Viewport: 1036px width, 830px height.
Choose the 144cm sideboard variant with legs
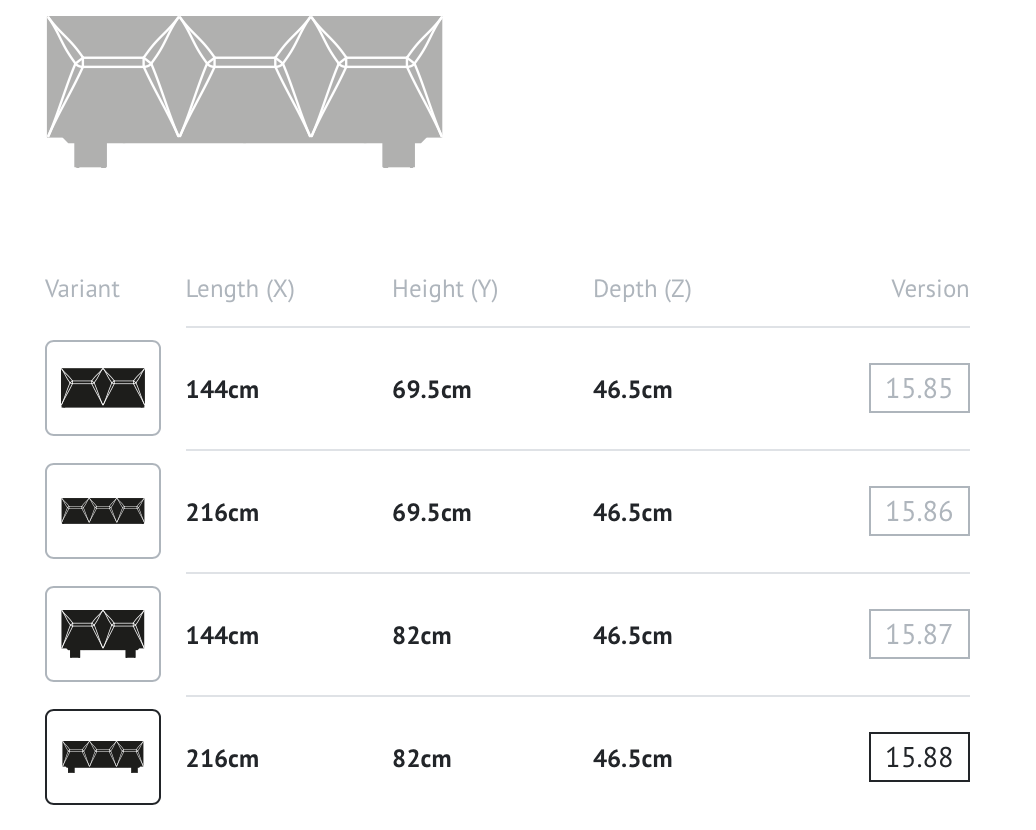(x=103, y=634)
